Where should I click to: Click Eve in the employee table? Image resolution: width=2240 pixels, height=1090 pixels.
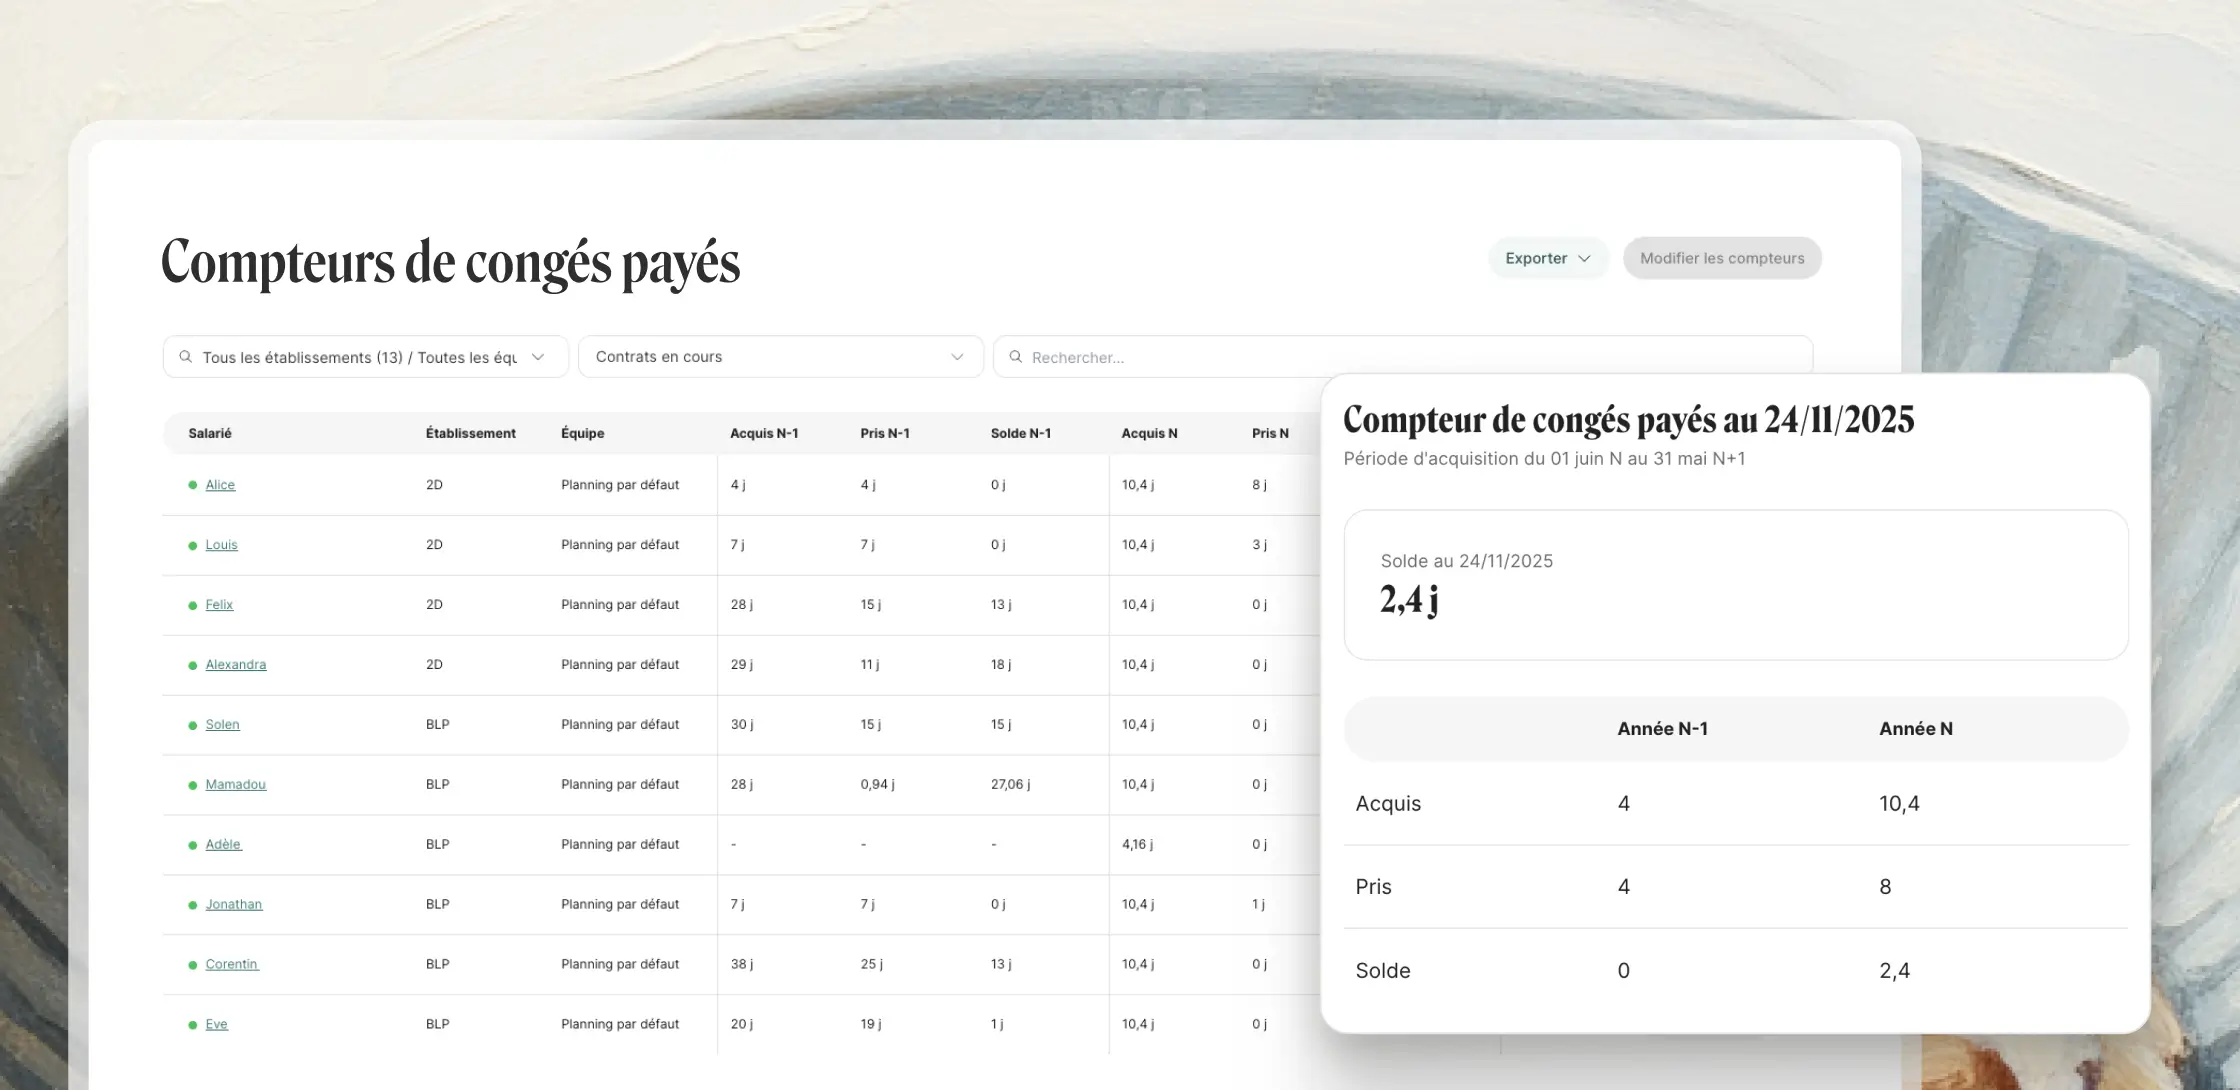pyautogui.click(x=216, y=1025)
